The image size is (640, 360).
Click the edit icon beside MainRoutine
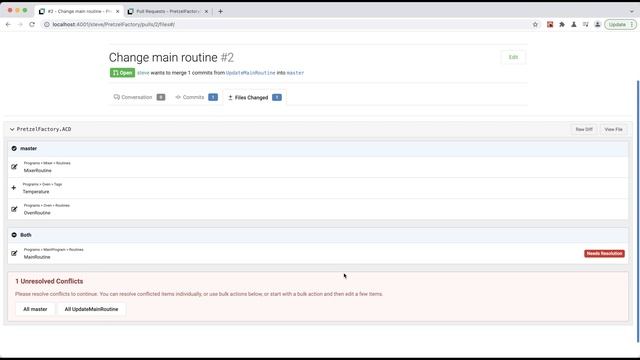pos(14,253)
